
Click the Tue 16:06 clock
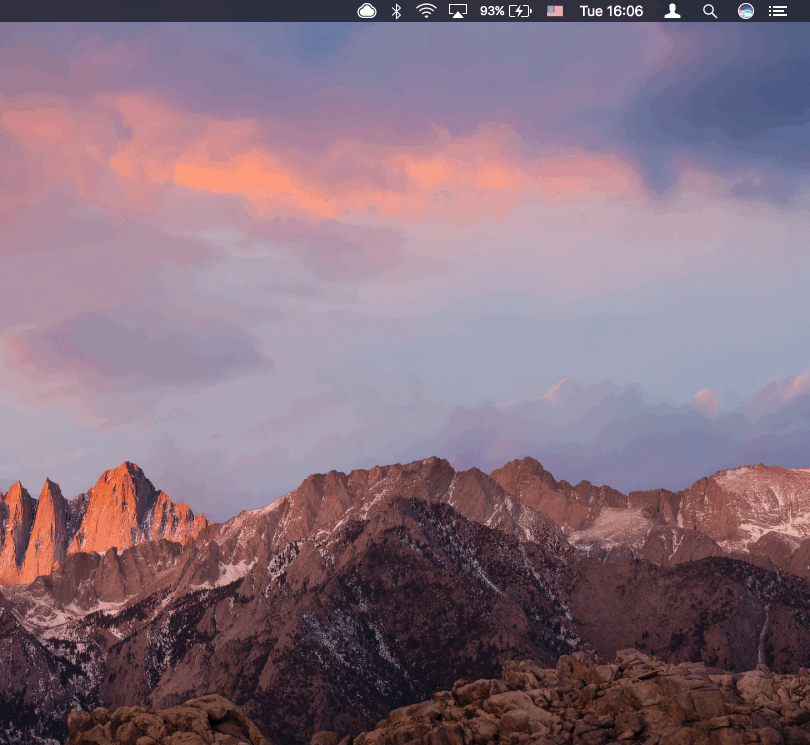tap(611, 11)
